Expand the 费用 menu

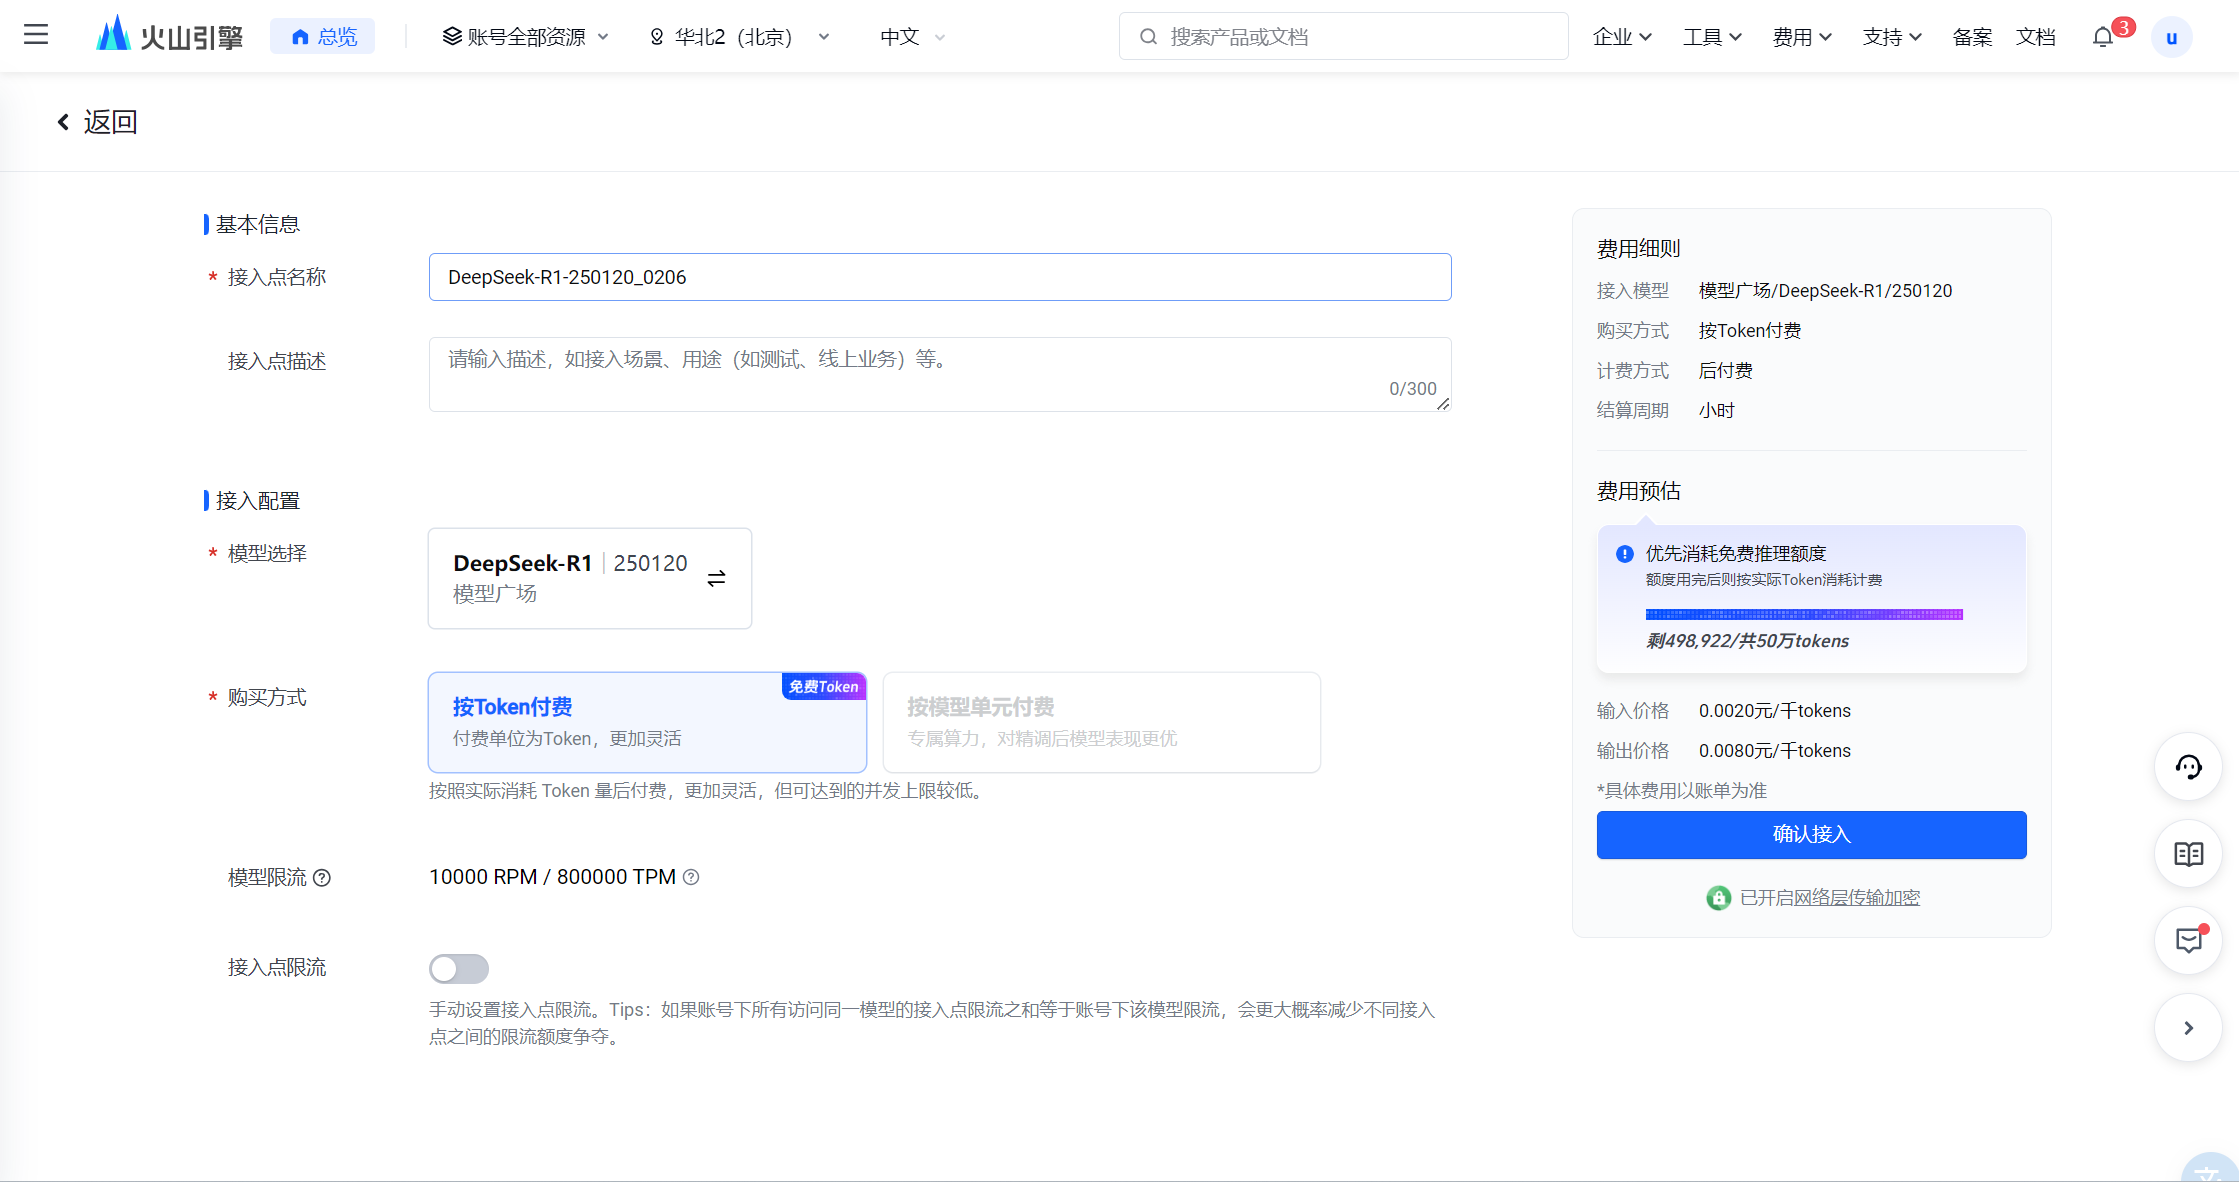point(1802,37)
